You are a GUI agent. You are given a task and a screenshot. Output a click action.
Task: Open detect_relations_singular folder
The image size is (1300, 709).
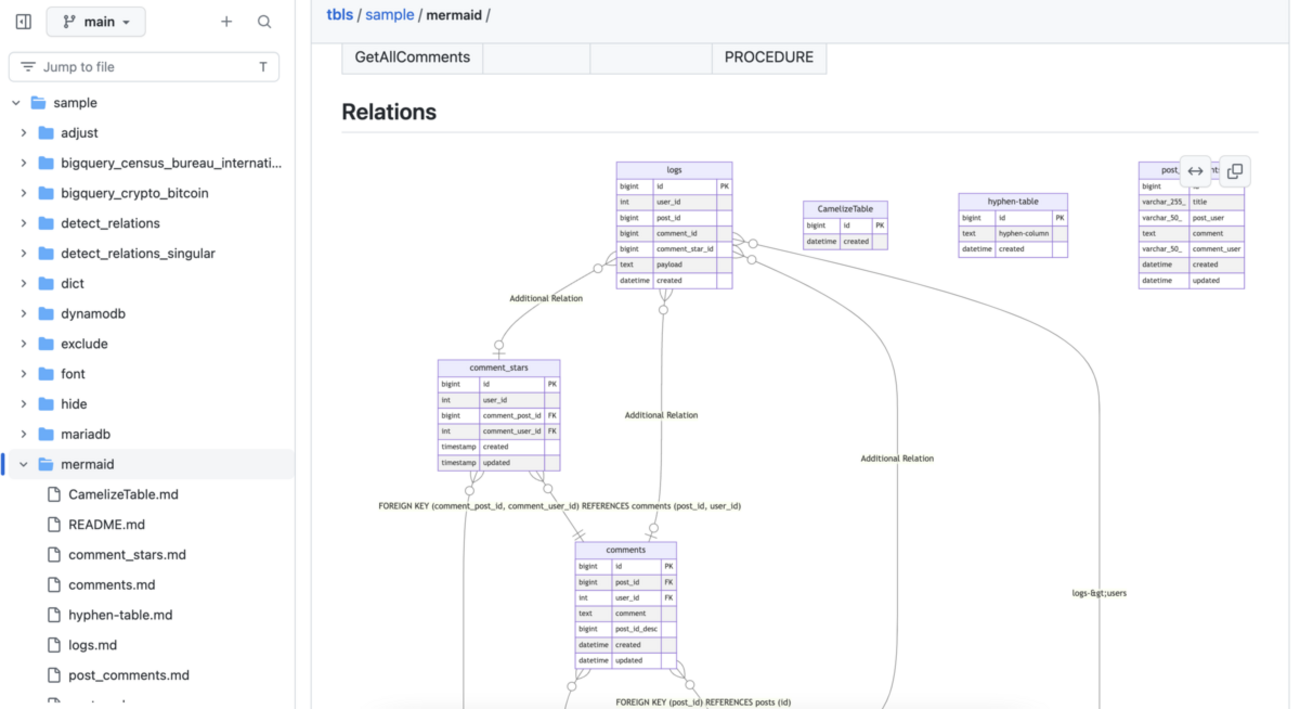tap(138, 253)
